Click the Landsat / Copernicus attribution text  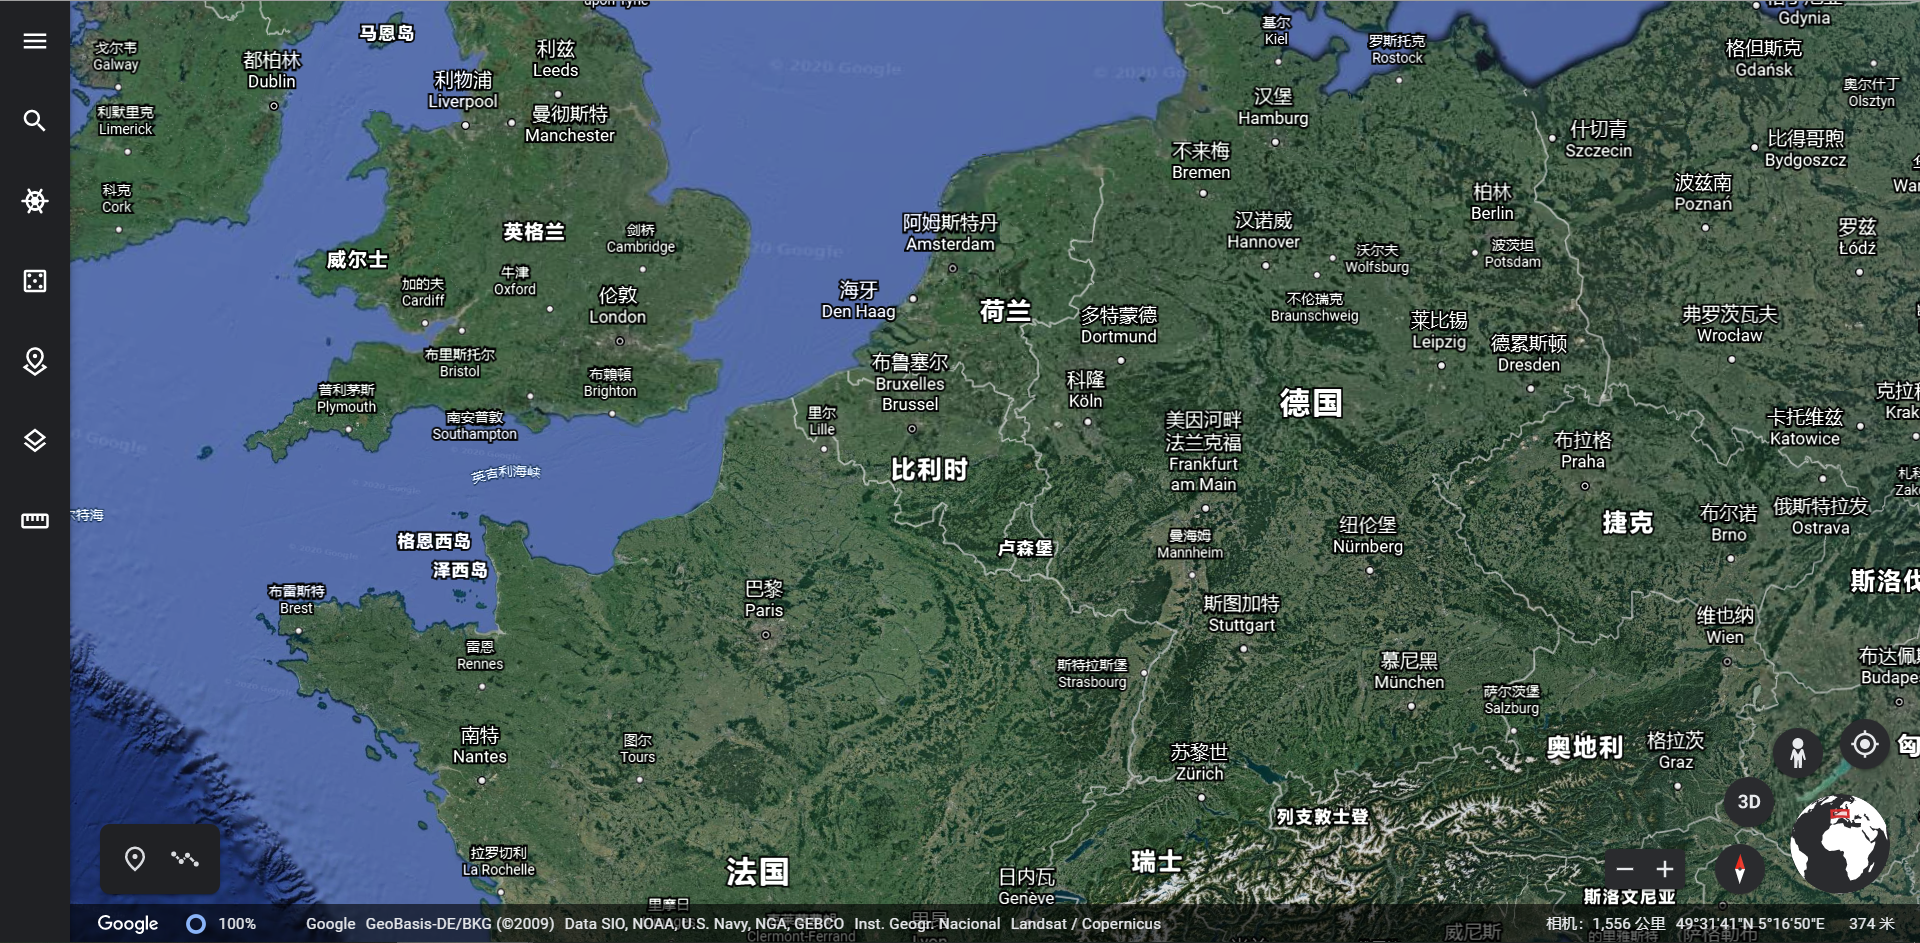tap(1086, 924)
